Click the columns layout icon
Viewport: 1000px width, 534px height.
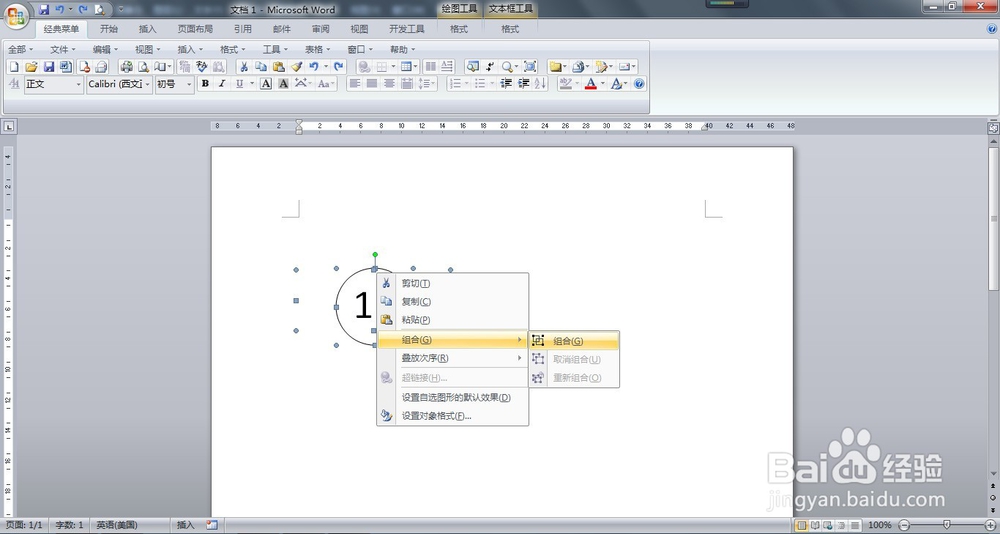click(x=430, y=66)
